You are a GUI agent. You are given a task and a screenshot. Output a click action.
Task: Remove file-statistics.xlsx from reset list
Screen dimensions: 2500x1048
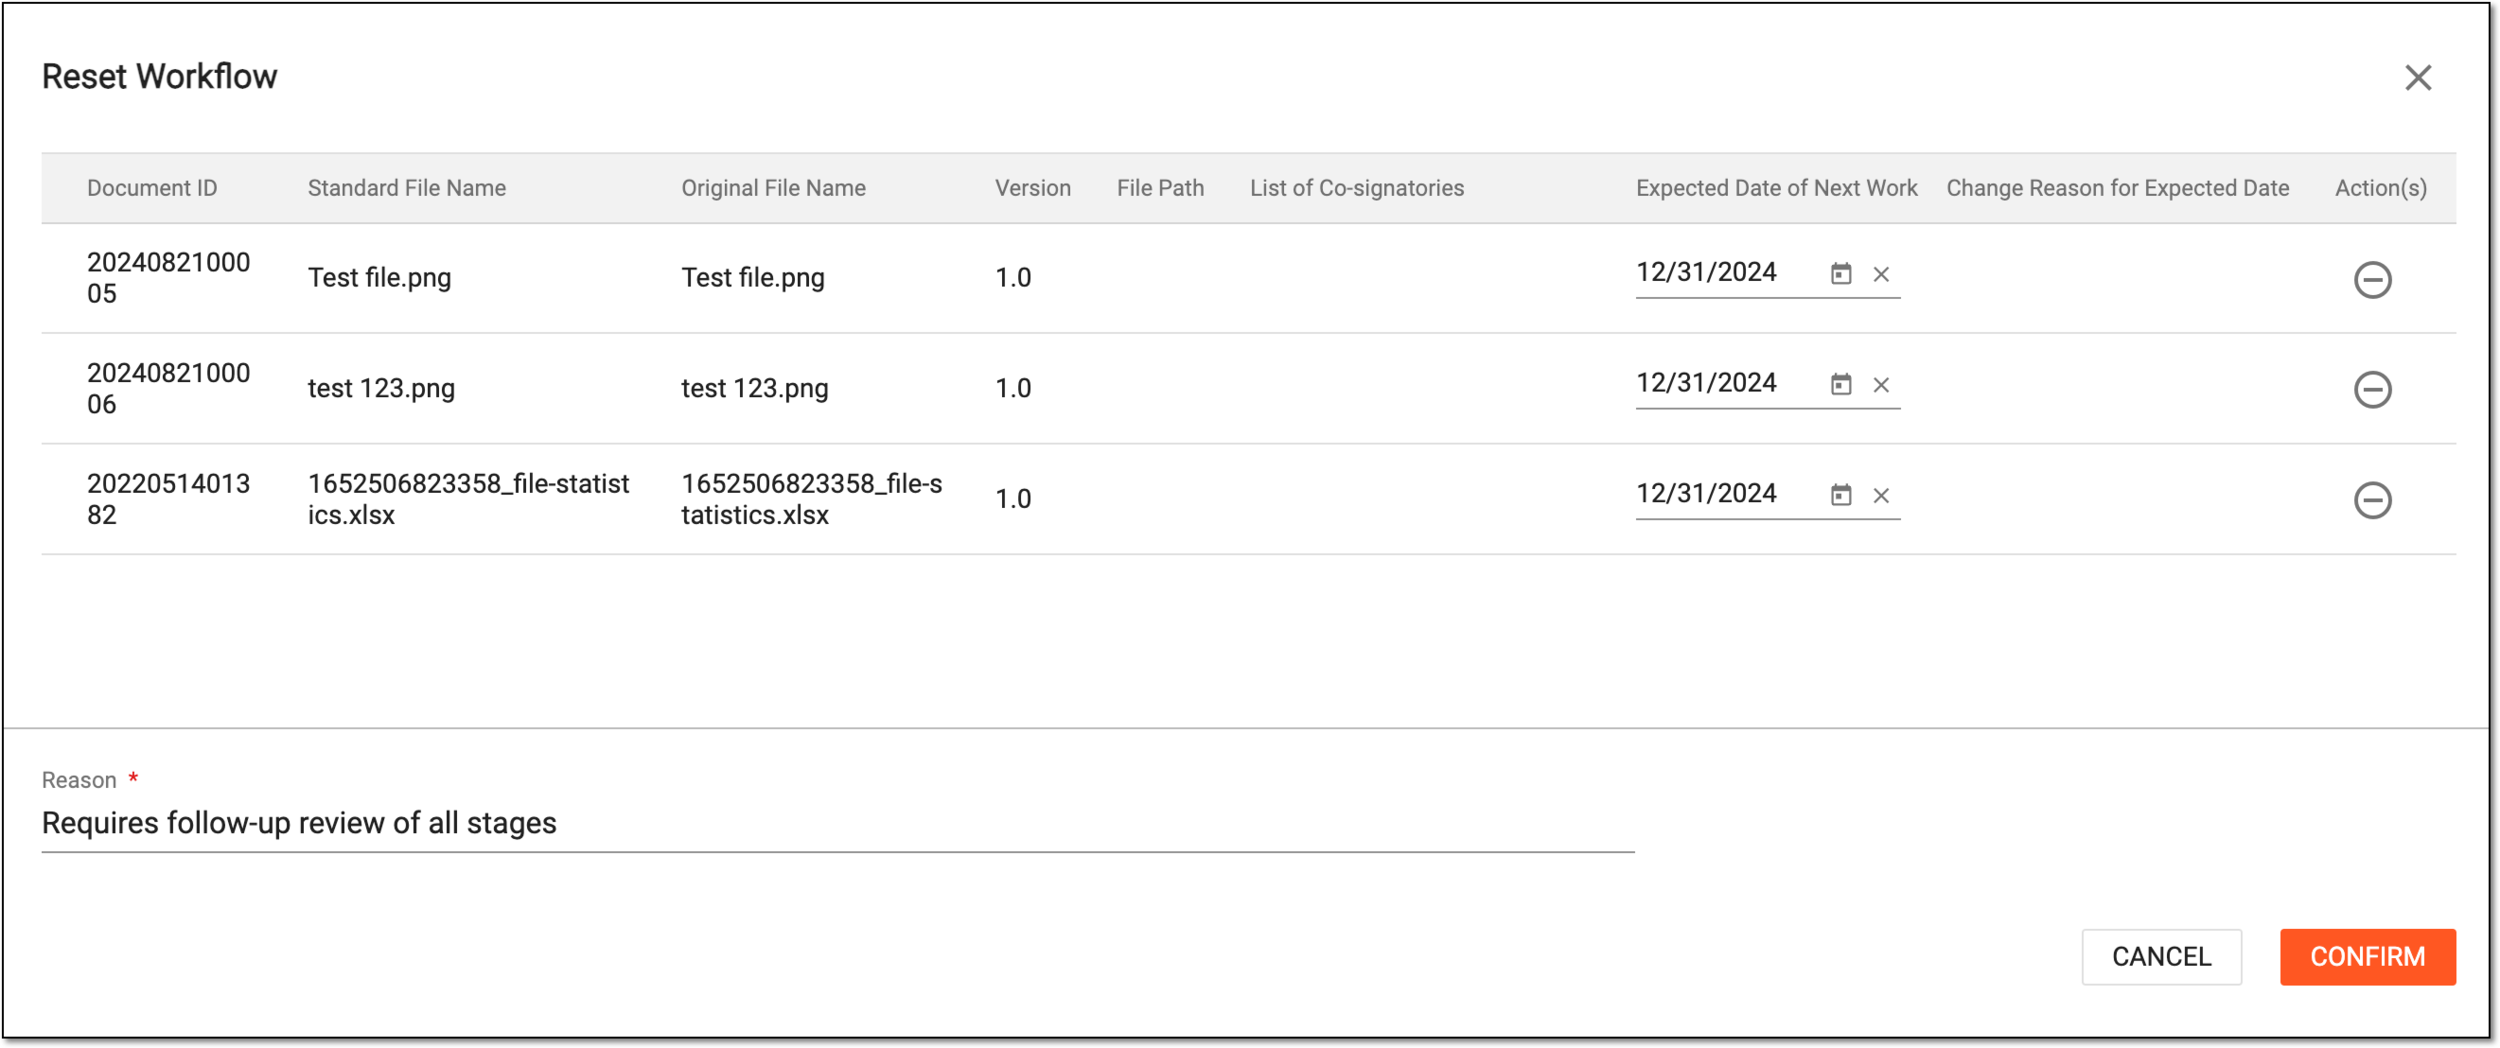[x=2371, y=500]
